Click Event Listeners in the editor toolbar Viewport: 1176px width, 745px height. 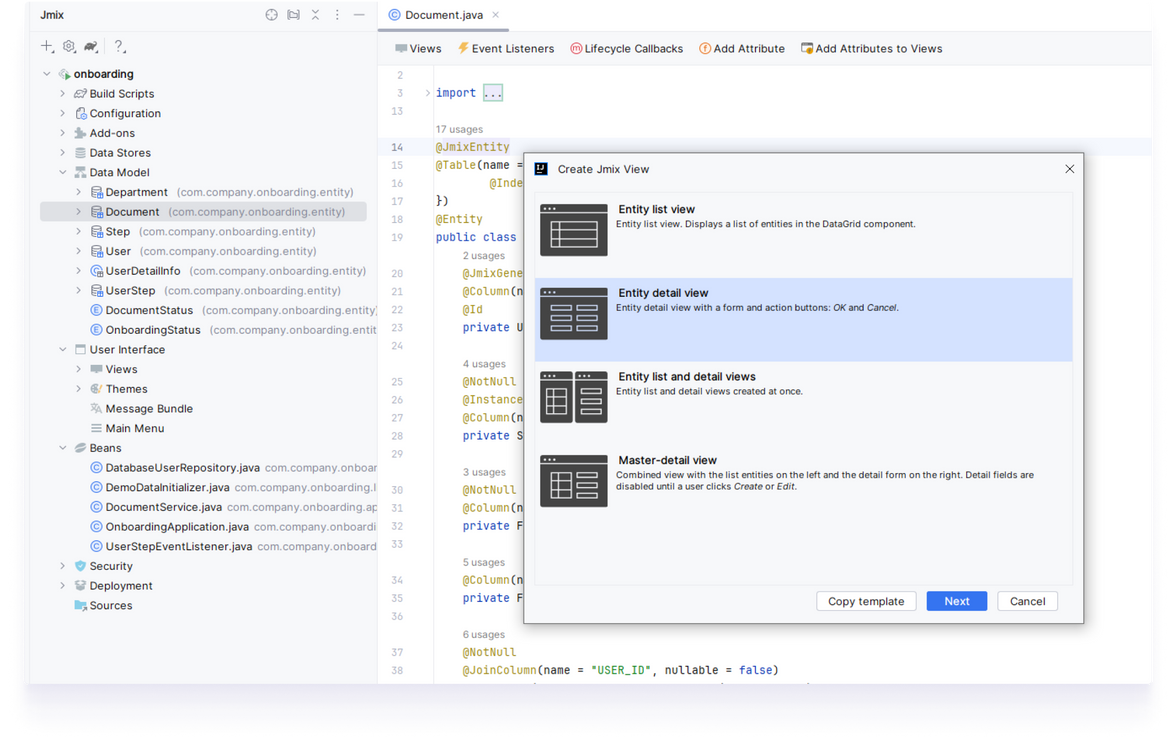point(506,49)
